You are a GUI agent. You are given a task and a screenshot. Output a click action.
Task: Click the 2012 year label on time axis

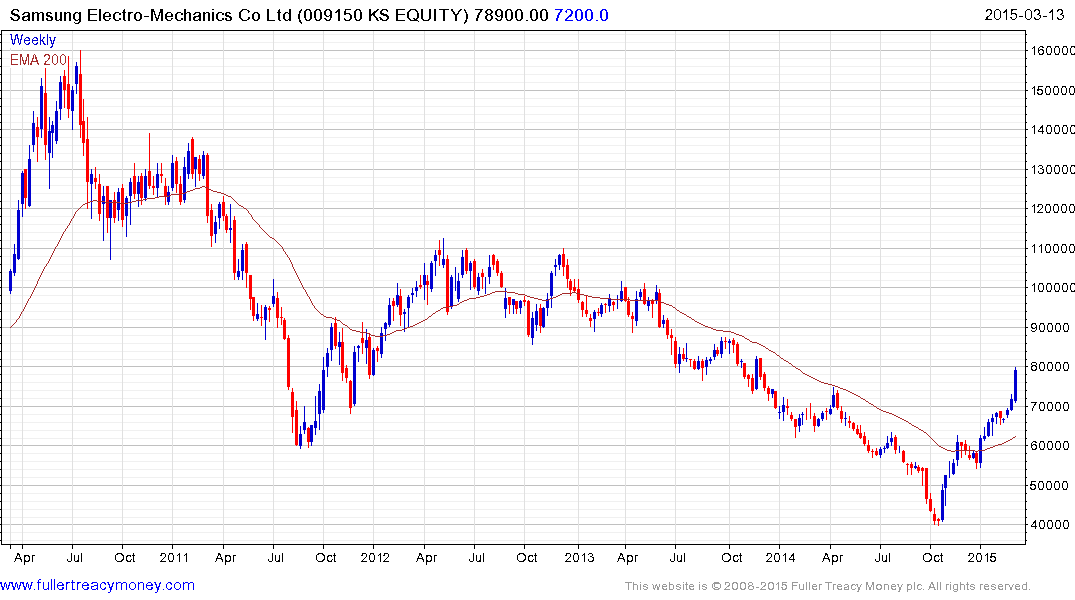coord(375,557)
